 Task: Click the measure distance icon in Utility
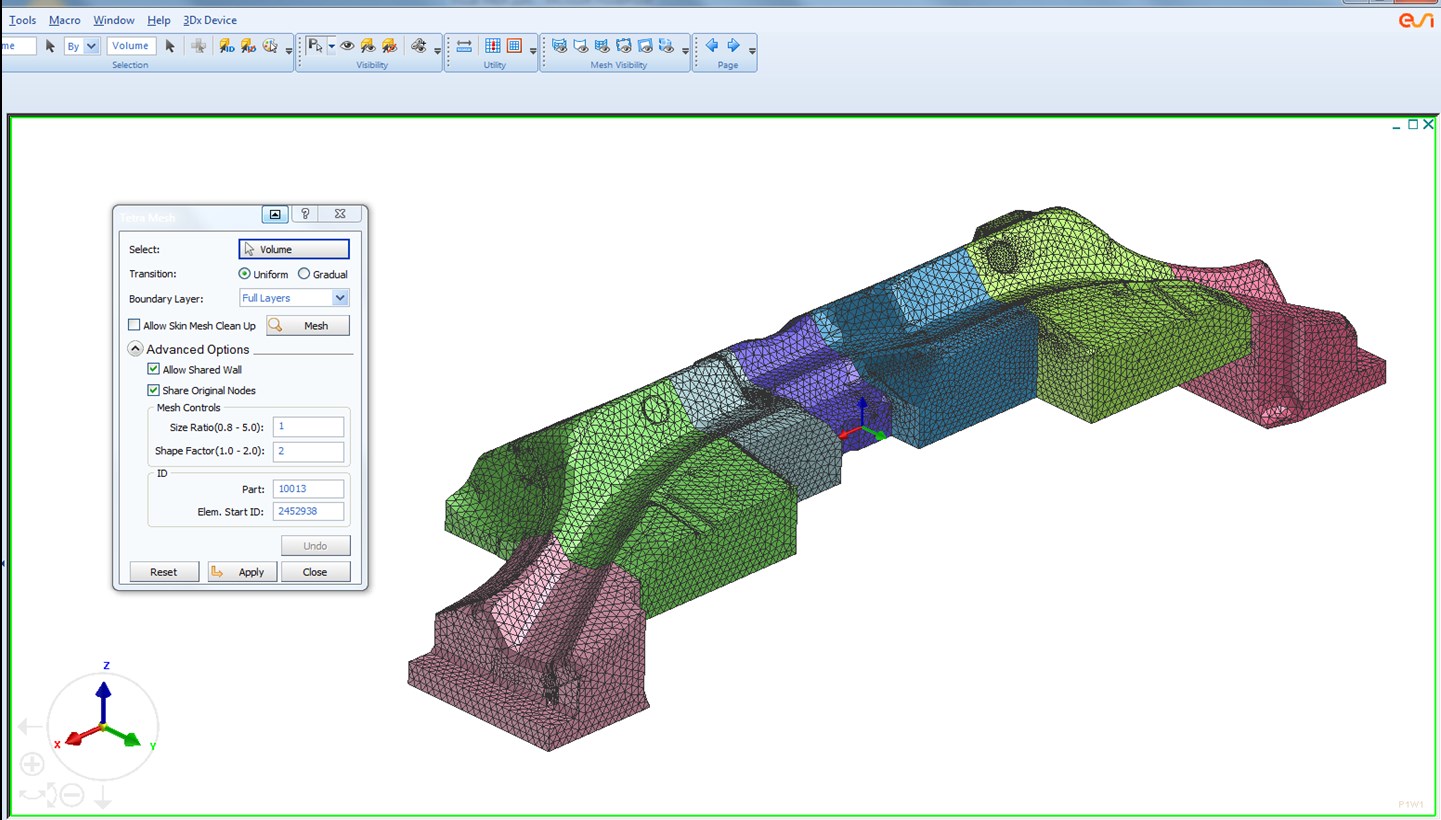tap(464, 46)
